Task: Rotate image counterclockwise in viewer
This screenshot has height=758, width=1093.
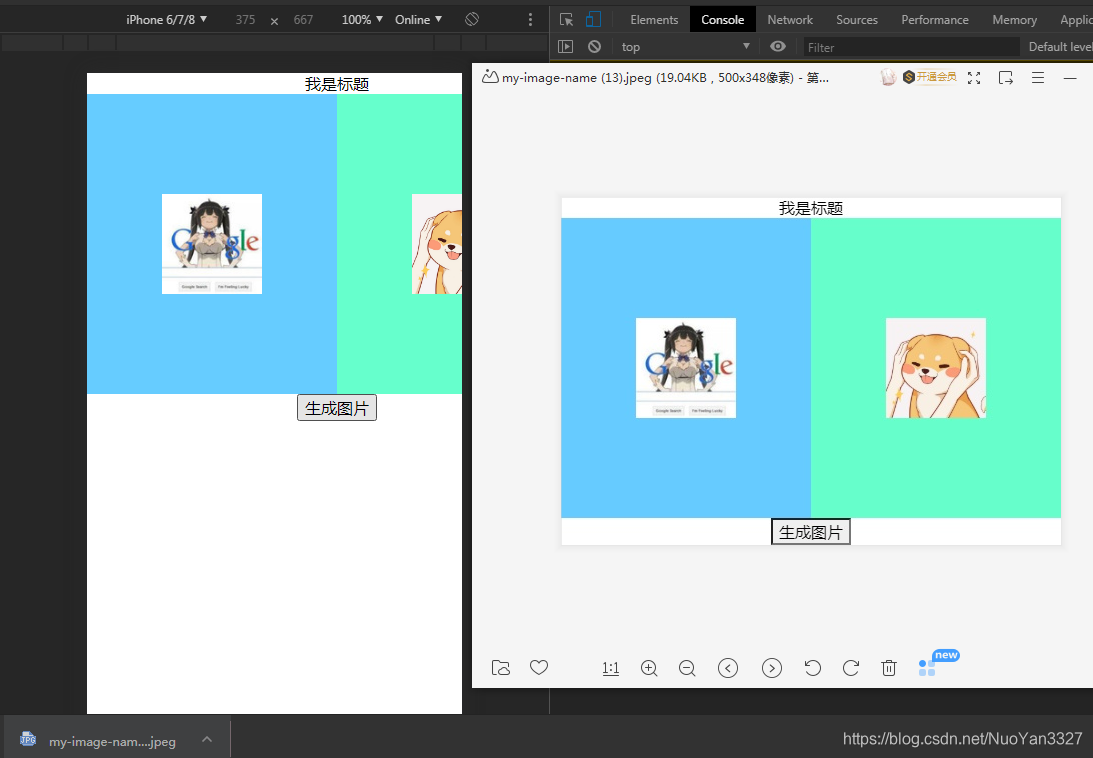Action: click(x=812, y=668)
